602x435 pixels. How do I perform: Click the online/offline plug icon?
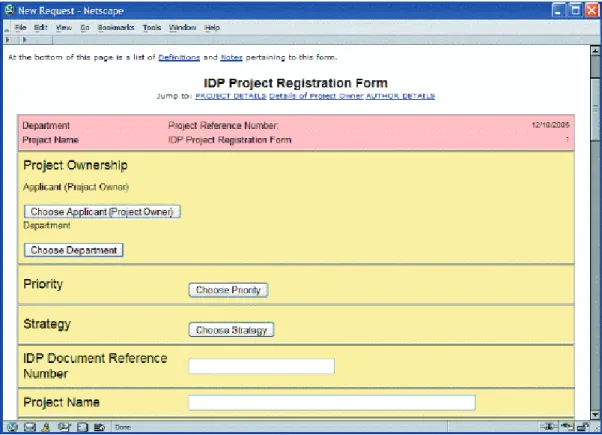point(549,426)
